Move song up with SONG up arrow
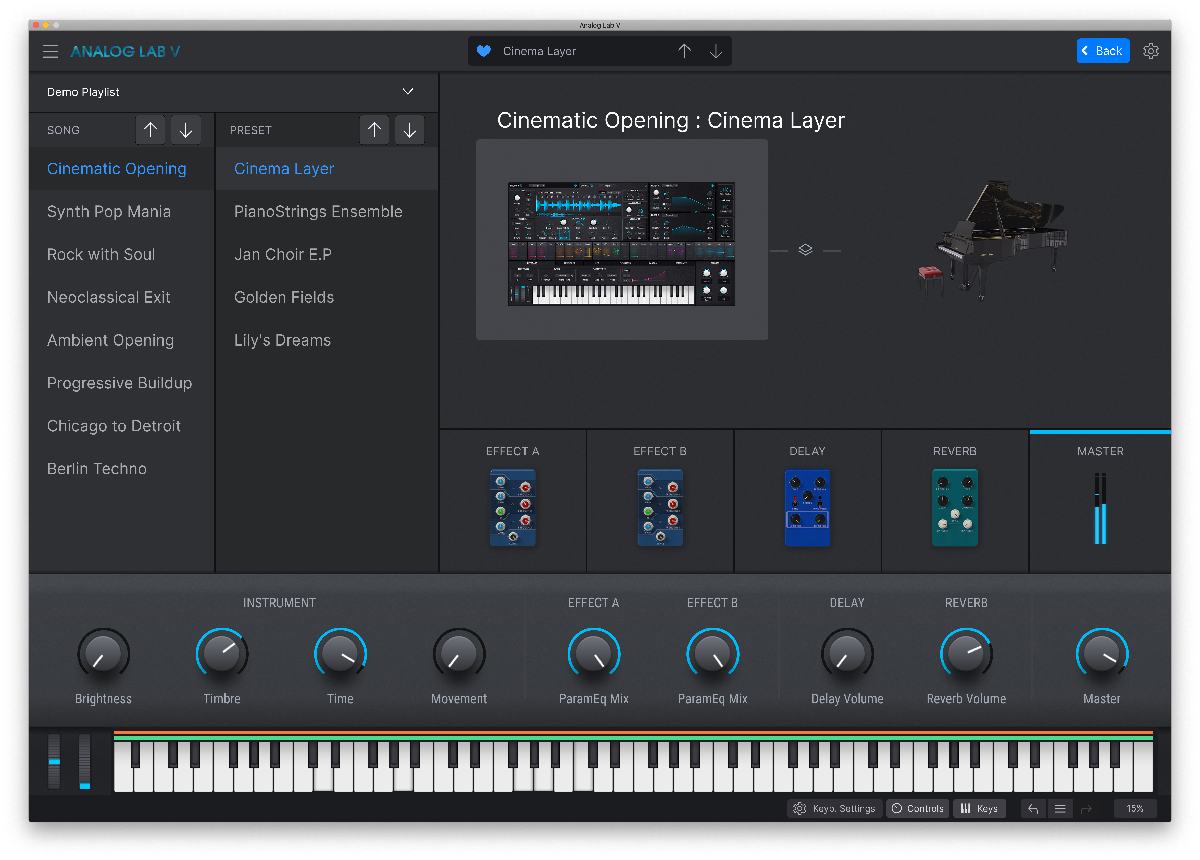 pos(150,130)
